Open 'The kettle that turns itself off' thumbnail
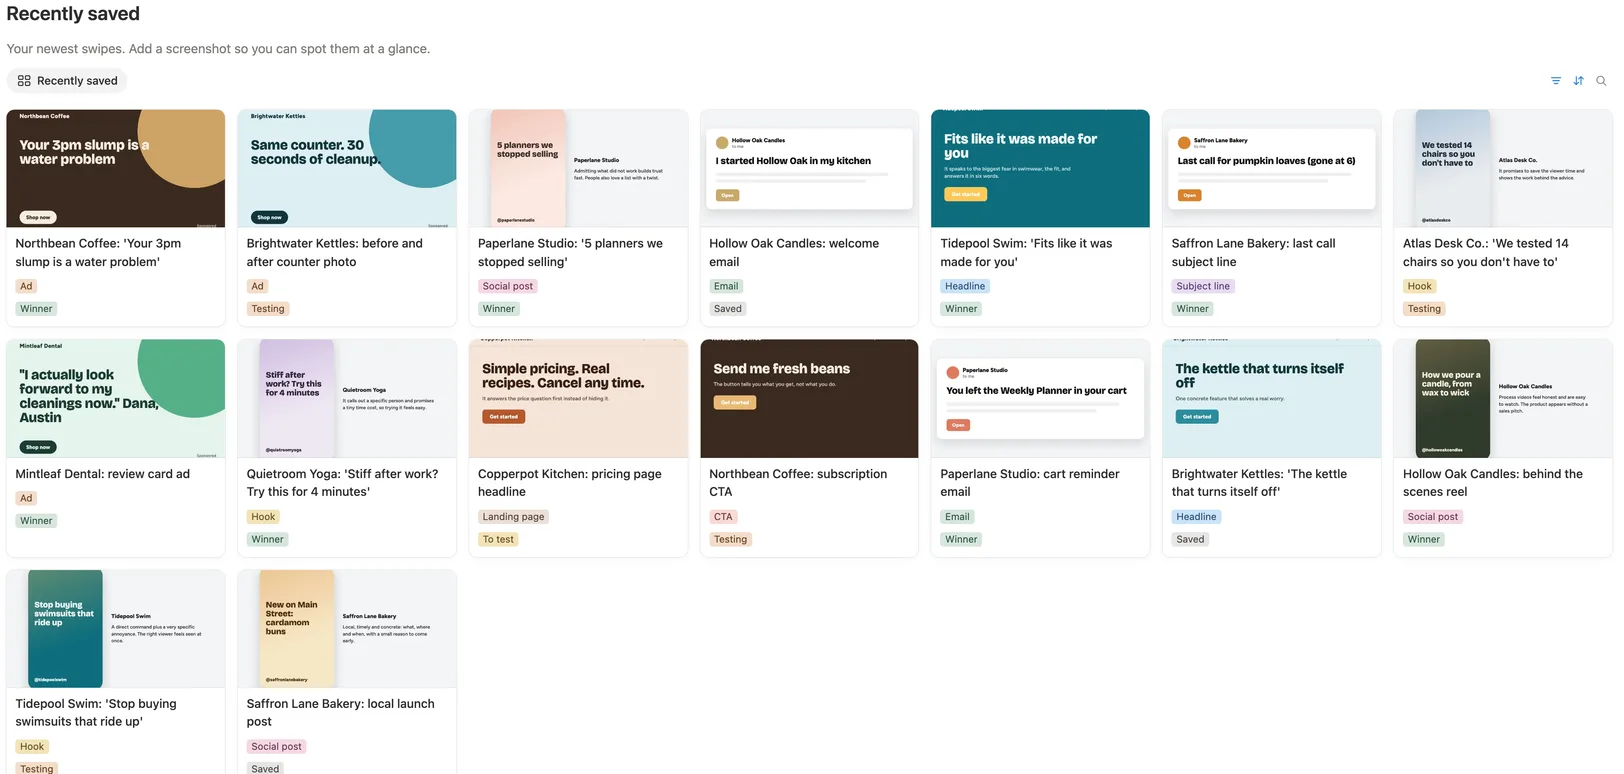 click(x=1271, y=398)
